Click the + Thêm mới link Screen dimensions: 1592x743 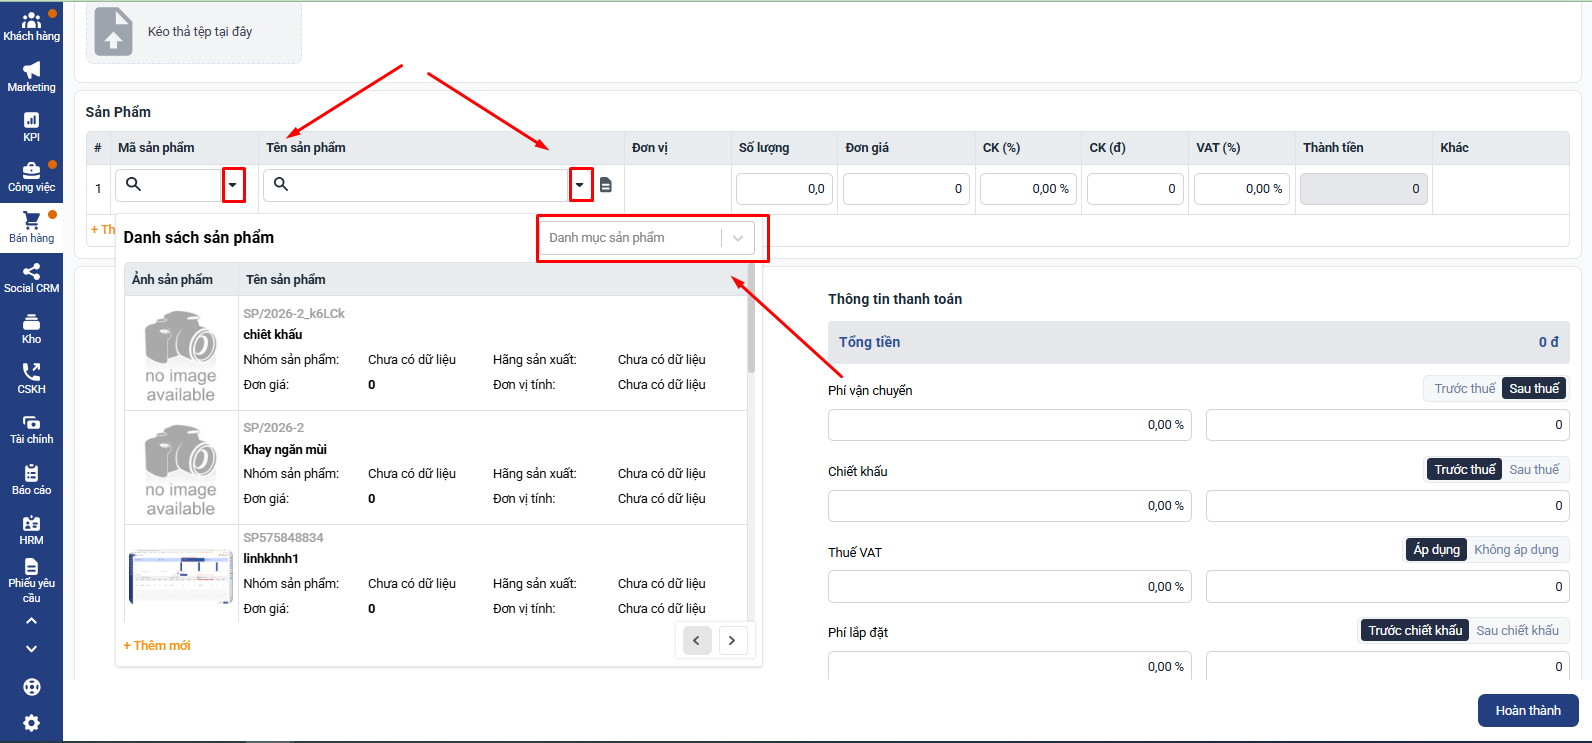[157, 646]
